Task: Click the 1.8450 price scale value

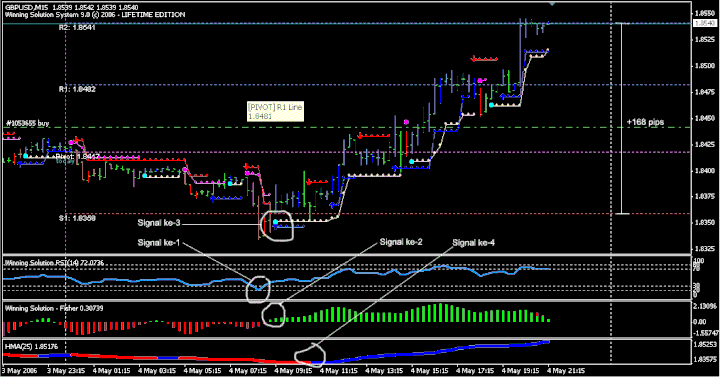Action: [x=705, y=118]
